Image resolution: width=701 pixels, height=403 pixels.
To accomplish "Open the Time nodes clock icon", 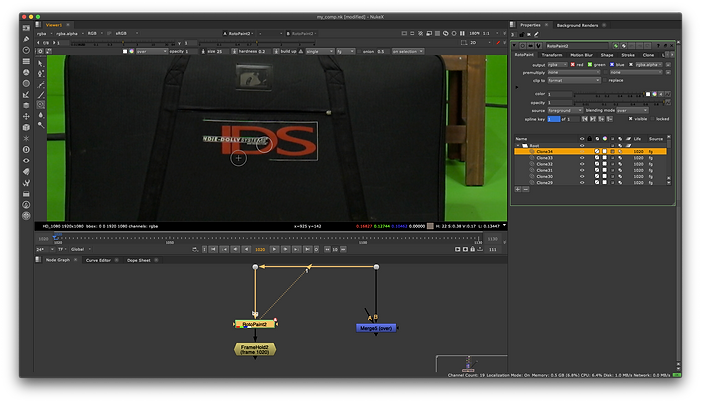I will 26,50.
